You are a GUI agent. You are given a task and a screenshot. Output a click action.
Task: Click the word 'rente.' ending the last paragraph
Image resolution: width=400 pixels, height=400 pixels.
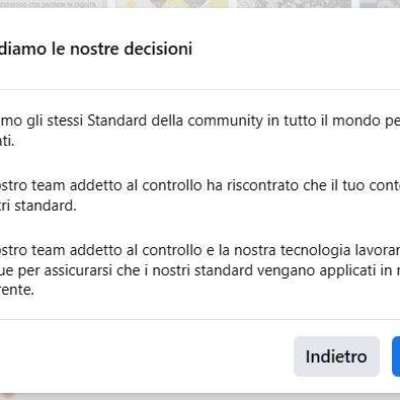coord(17,290)
